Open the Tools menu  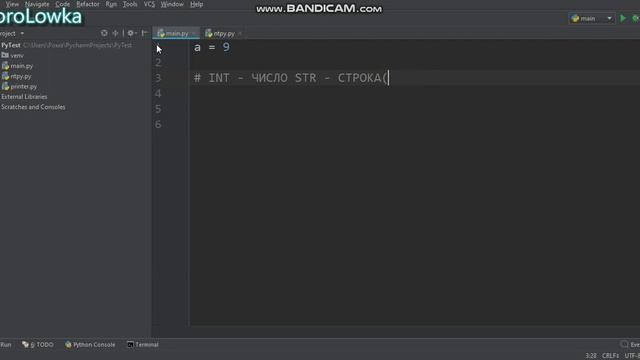tap(130, 4)
